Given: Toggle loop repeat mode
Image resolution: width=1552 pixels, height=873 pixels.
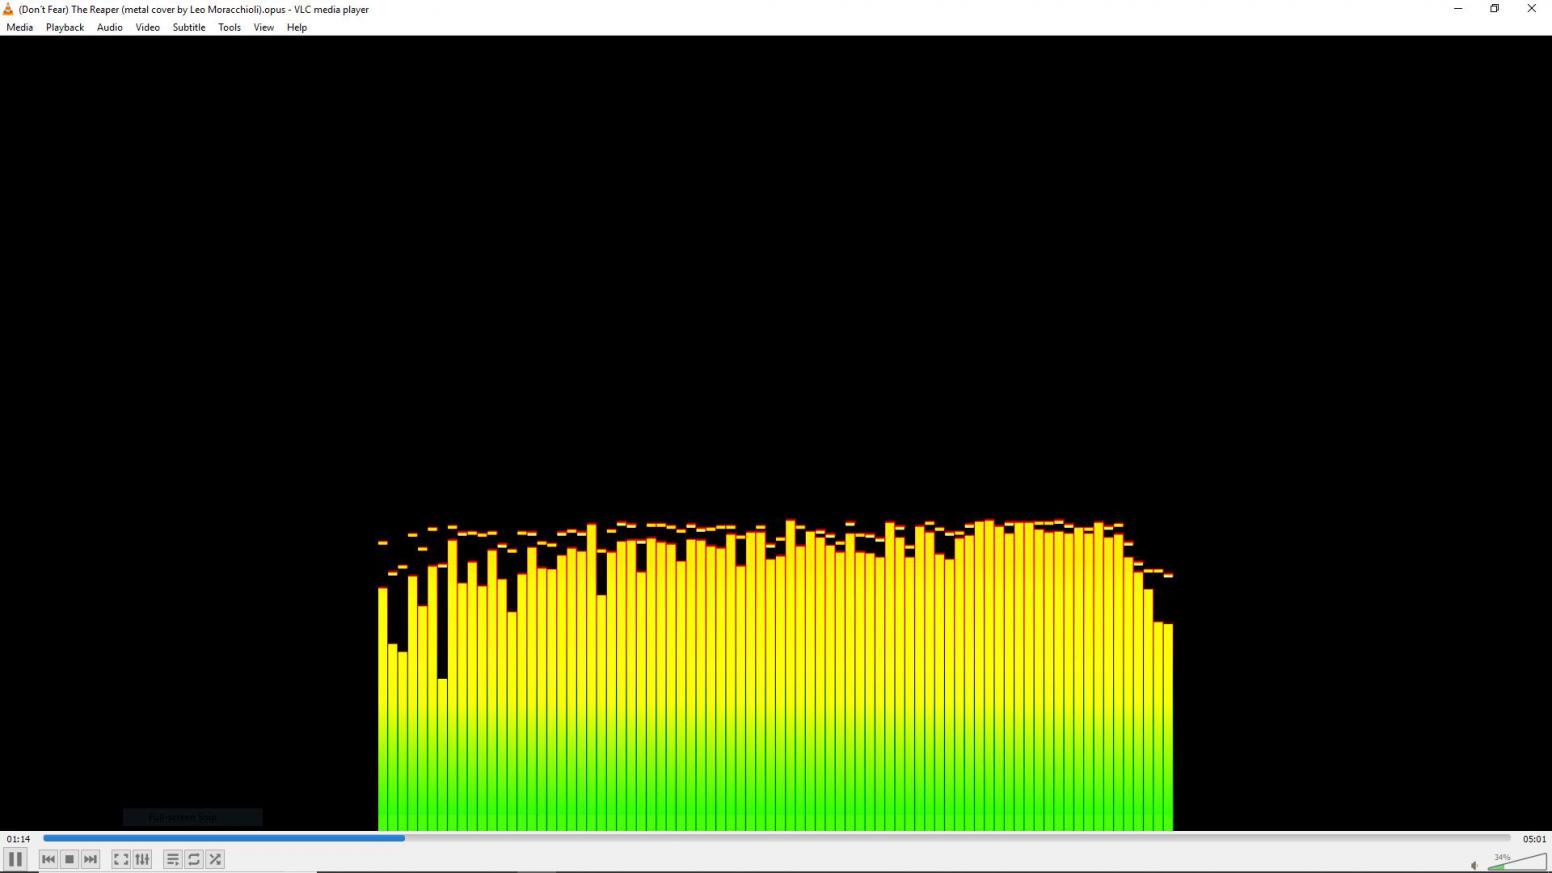Looking at the screenshot, I should point(194,859).
